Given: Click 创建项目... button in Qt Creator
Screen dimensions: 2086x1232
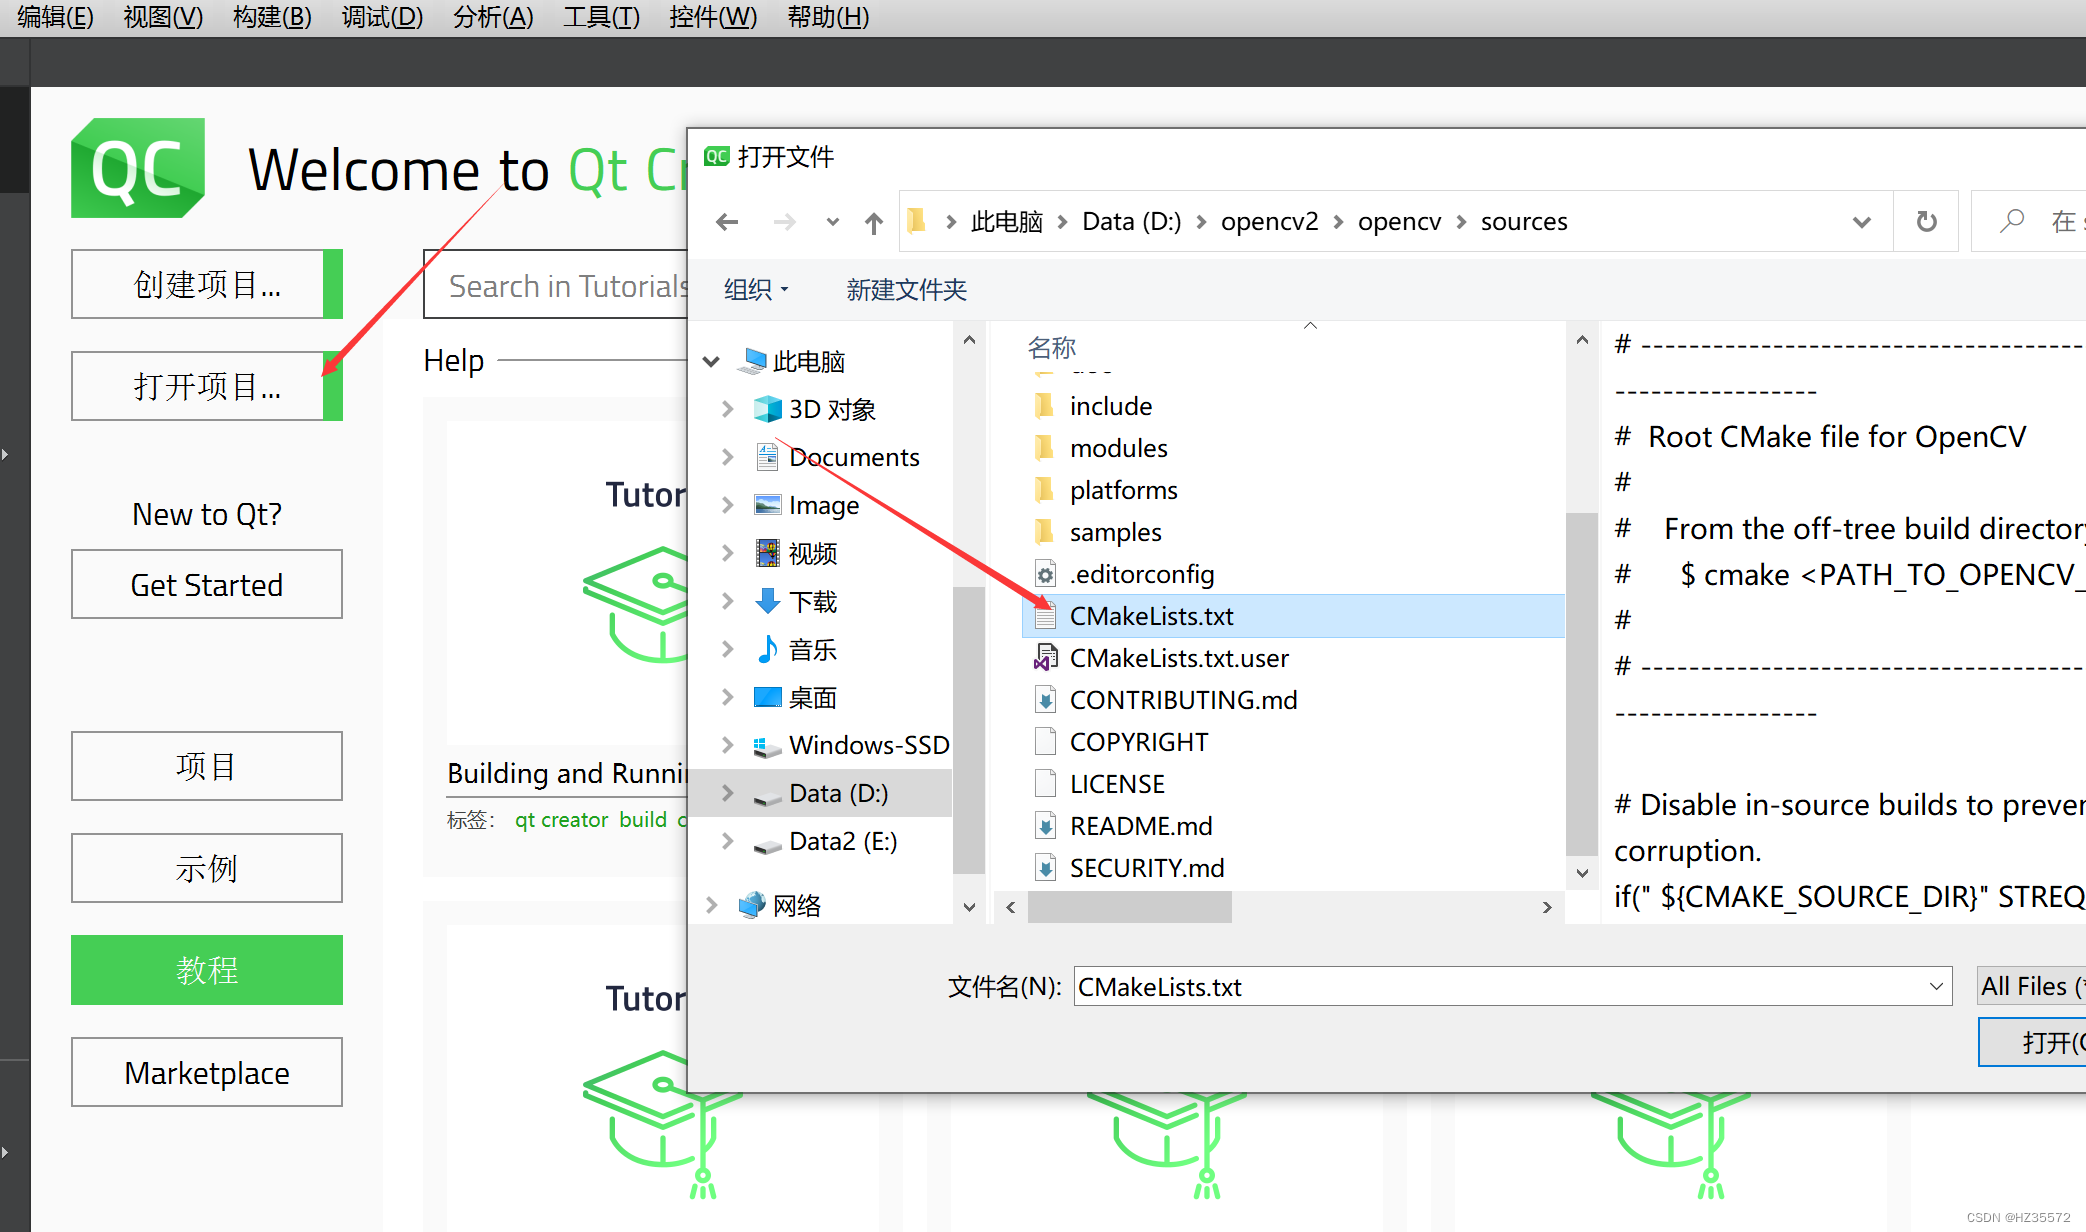Looking at the screenshot, I should click(207, 284).
